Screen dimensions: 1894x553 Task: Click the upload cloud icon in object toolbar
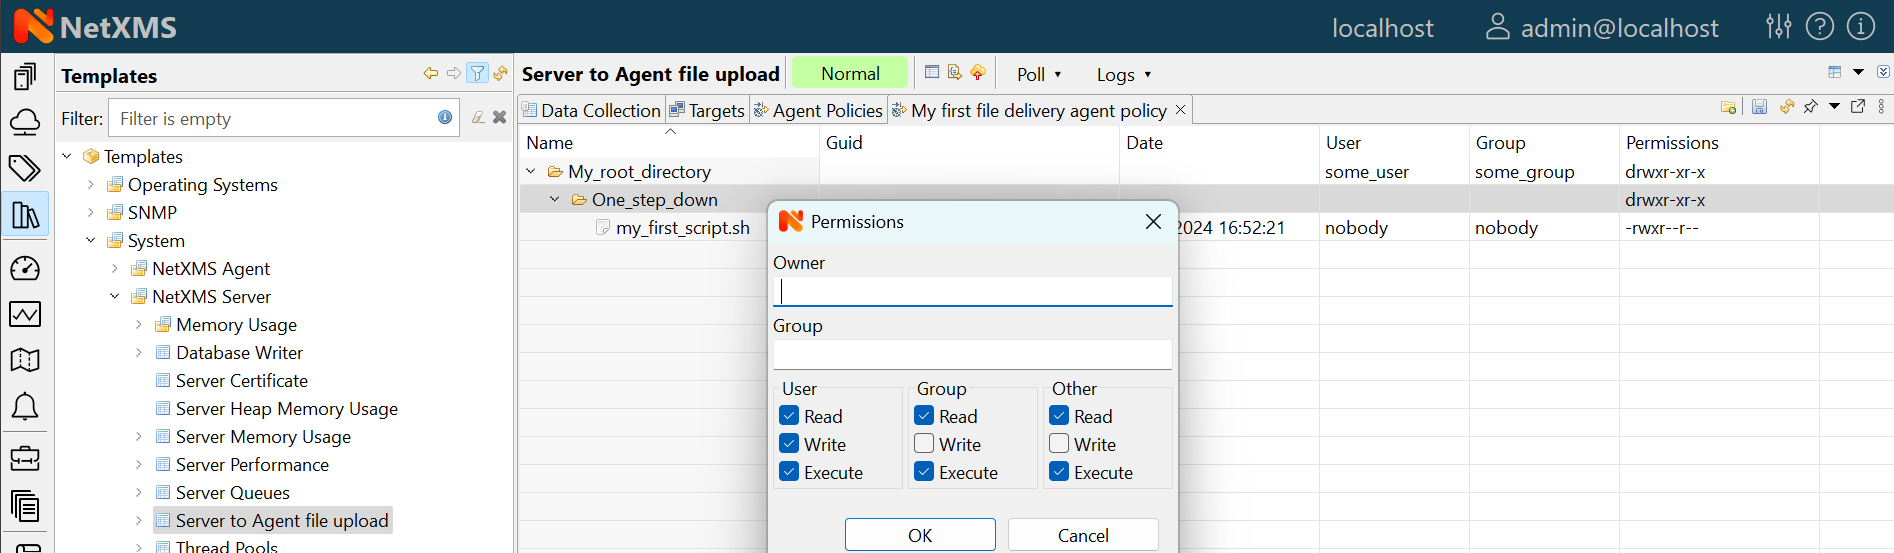pyautogui.click(x=978, y=72)
